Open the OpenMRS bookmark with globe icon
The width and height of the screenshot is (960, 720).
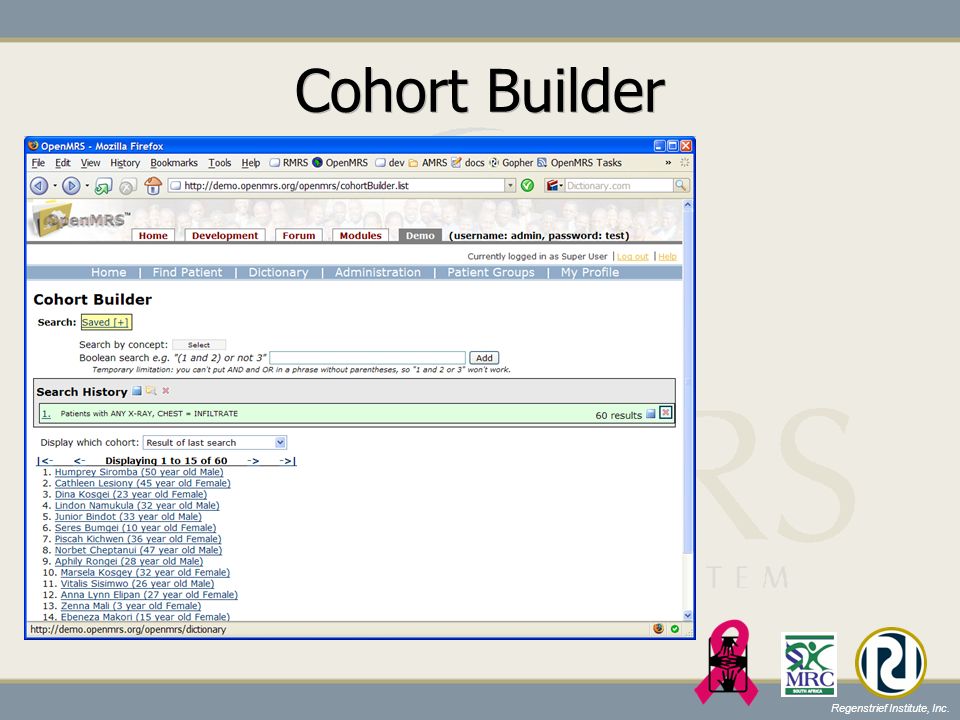[x=340, y=163]
